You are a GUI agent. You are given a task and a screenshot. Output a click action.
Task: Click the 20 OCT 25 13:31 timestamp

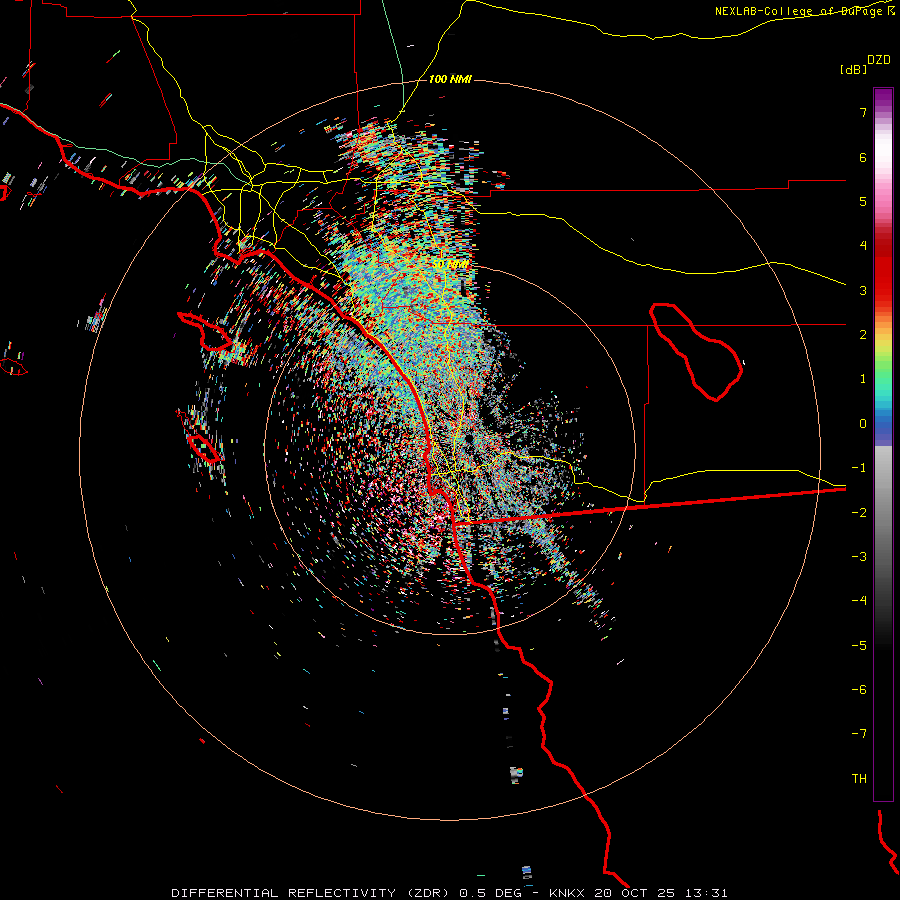661,893
